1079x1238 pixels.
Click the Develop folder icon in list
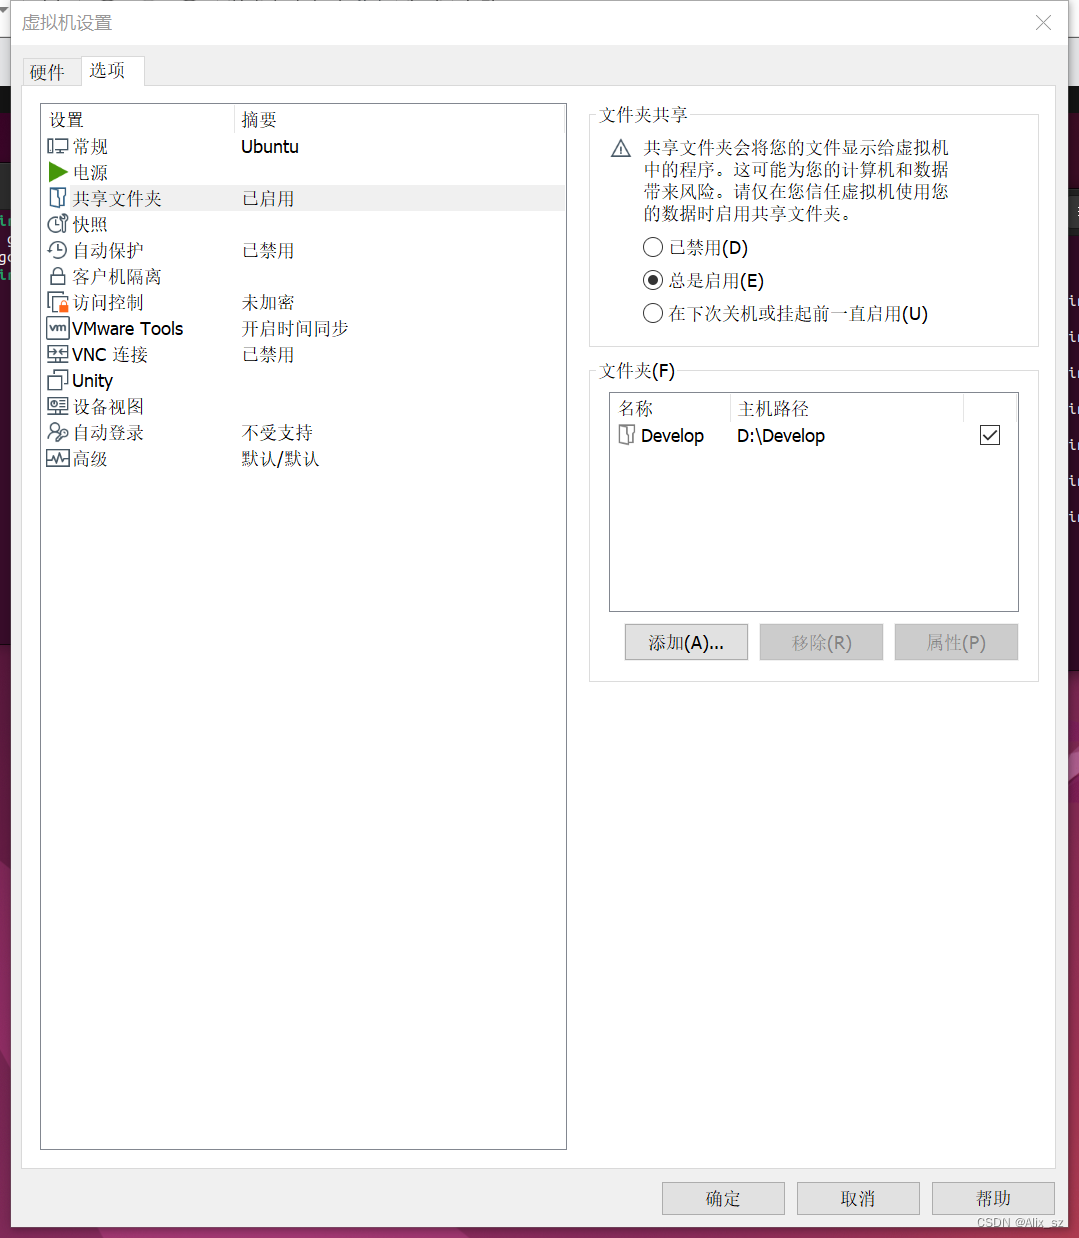[x=627, y=435]
